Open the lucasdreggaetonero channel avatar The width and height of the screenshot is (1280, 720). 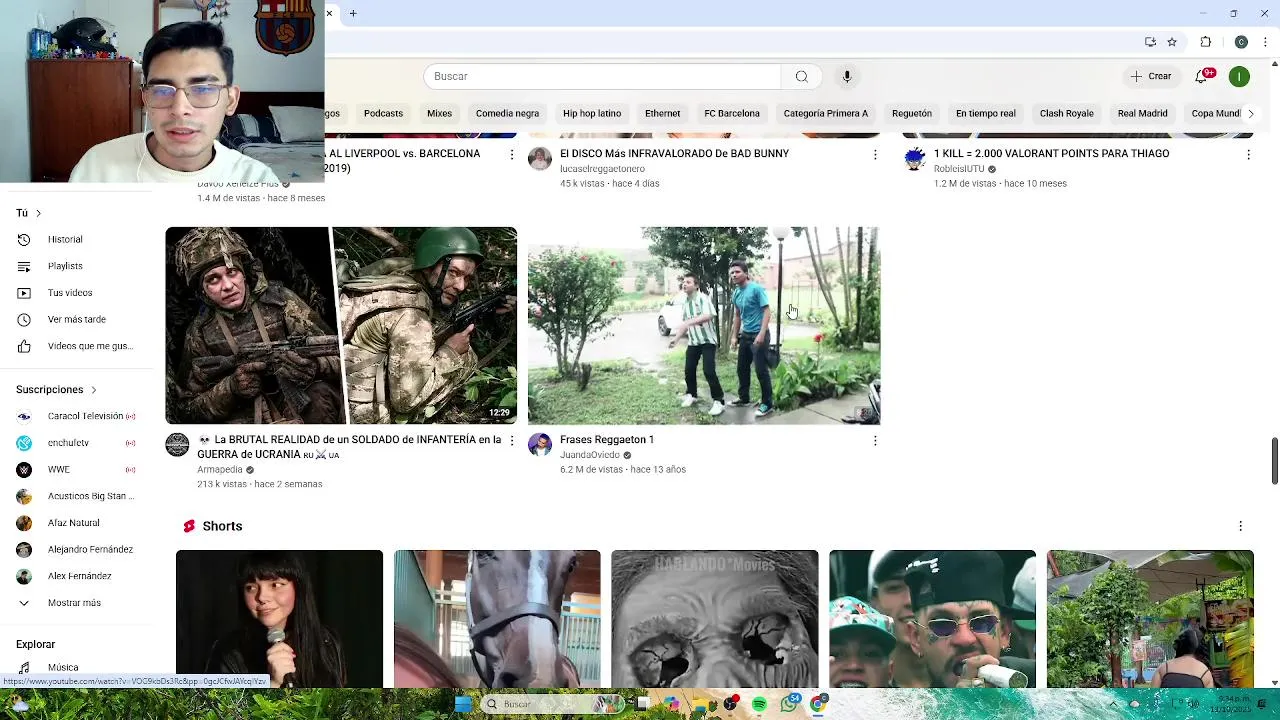pyautogui.click(x=540, y=159)
